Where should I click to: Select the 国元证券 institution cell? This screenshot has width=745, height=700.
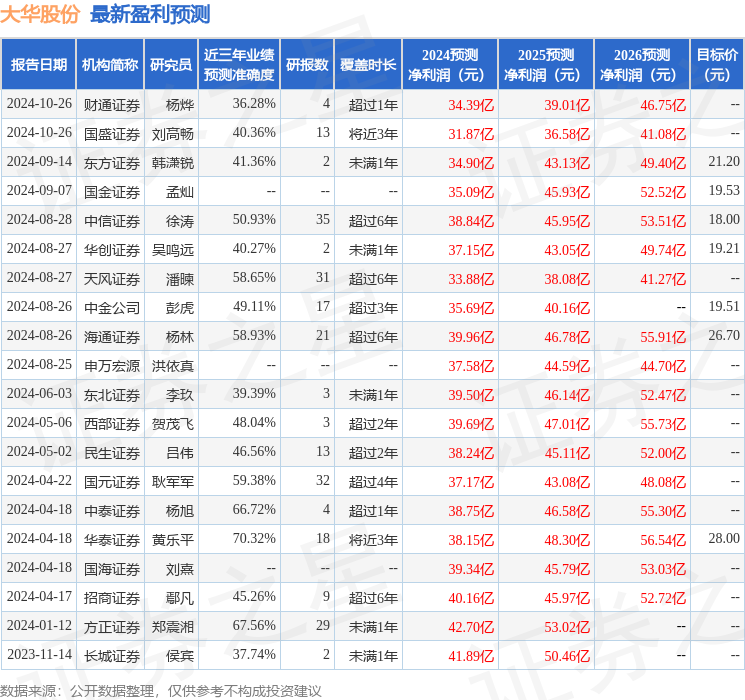112,481
